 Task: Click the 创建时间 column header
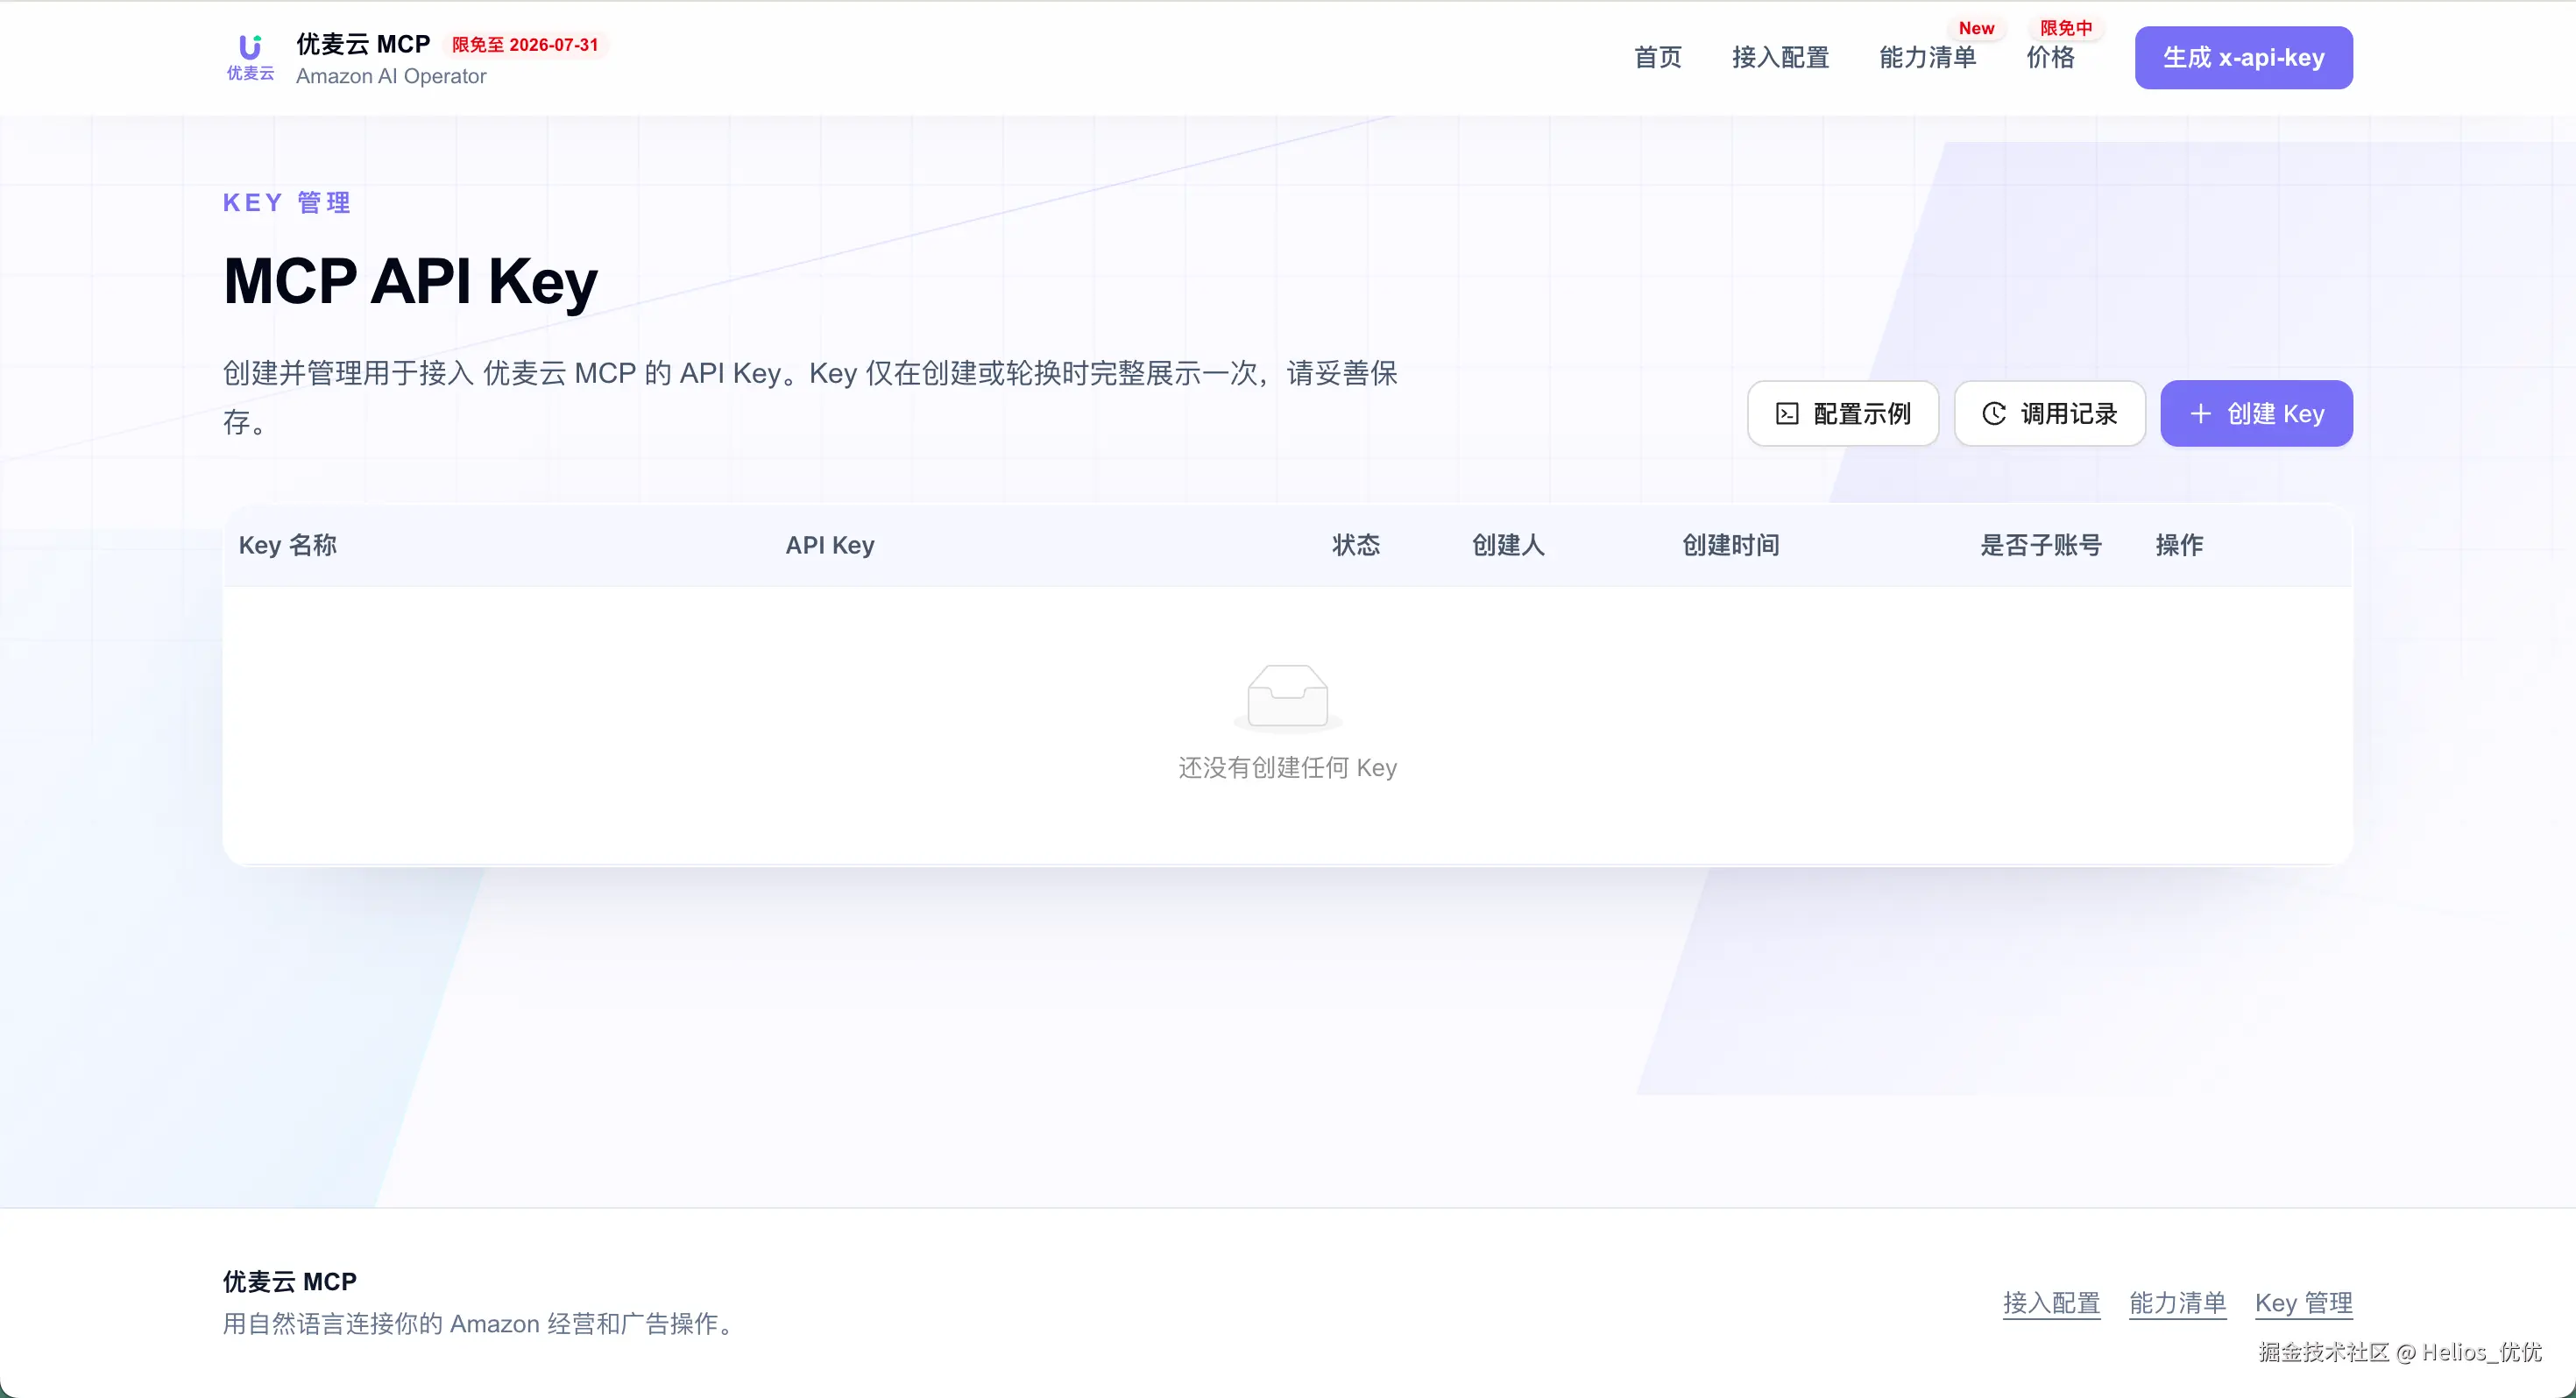click(1731, 545)
